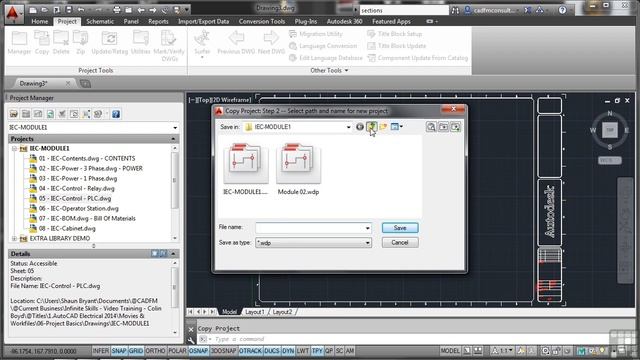The width and height of the screenshot is (640, 360).
Task: Click the Previous DWG arrow icon
Action: click(x=236, y=43)
